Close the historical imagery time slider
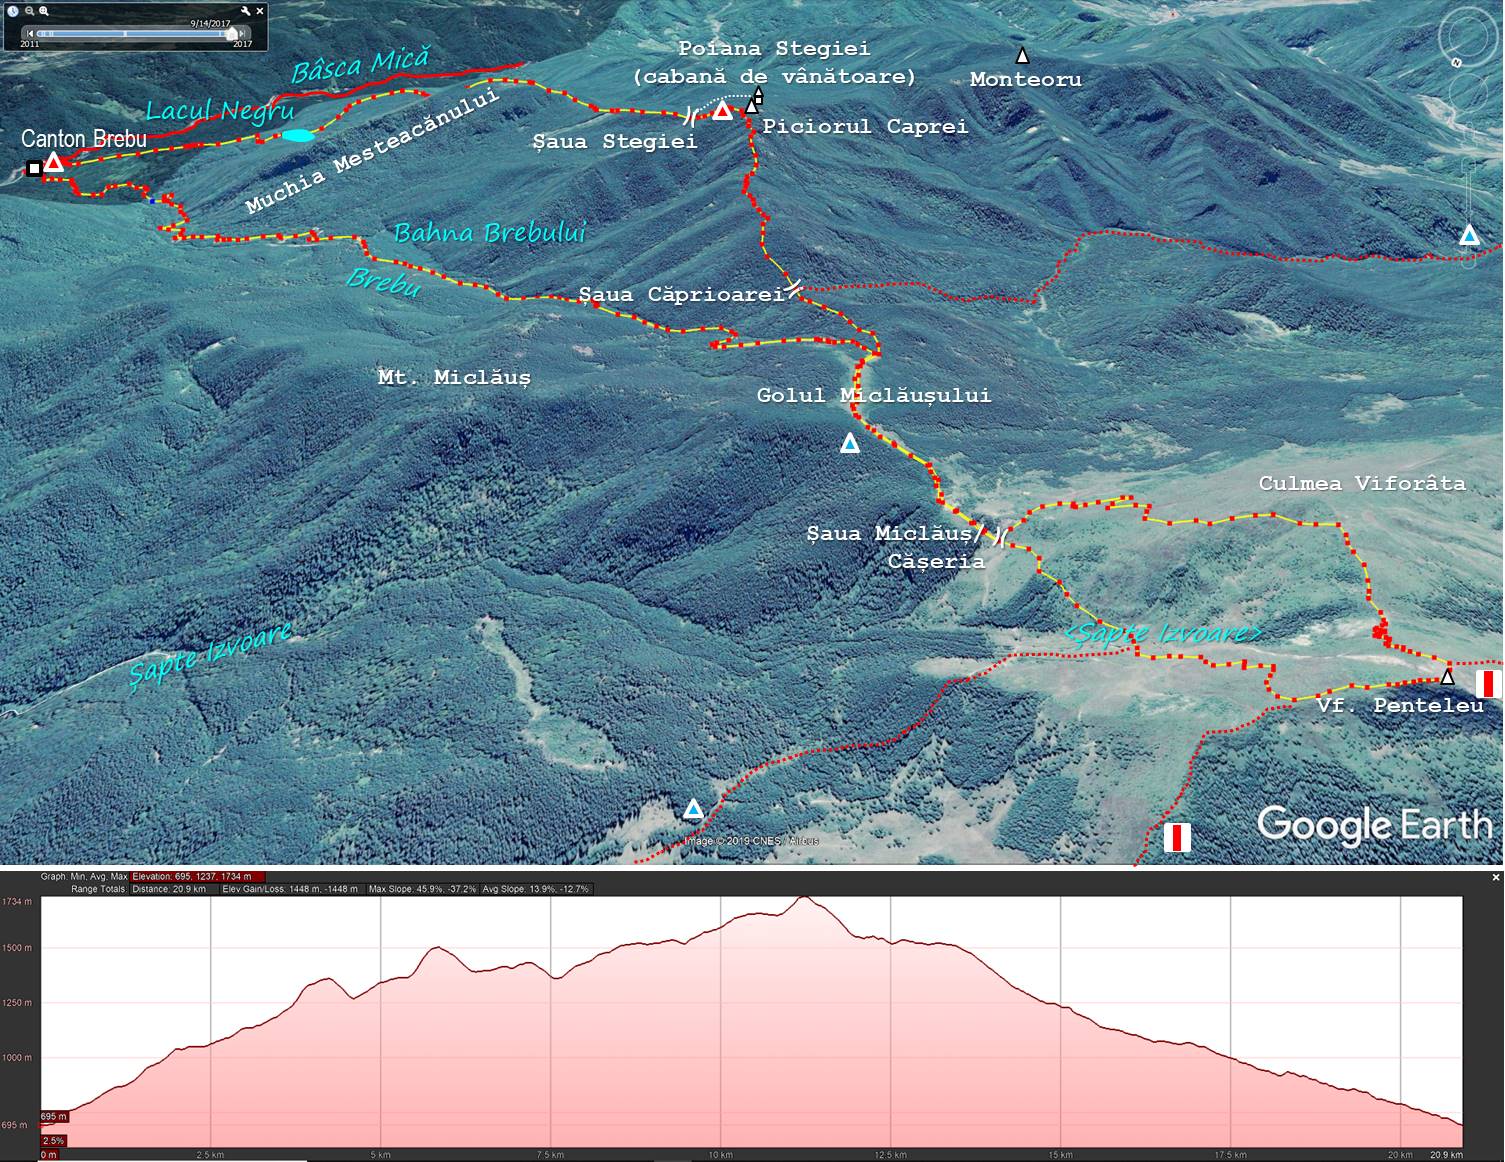1505x1162 pixels. [260, 11]
